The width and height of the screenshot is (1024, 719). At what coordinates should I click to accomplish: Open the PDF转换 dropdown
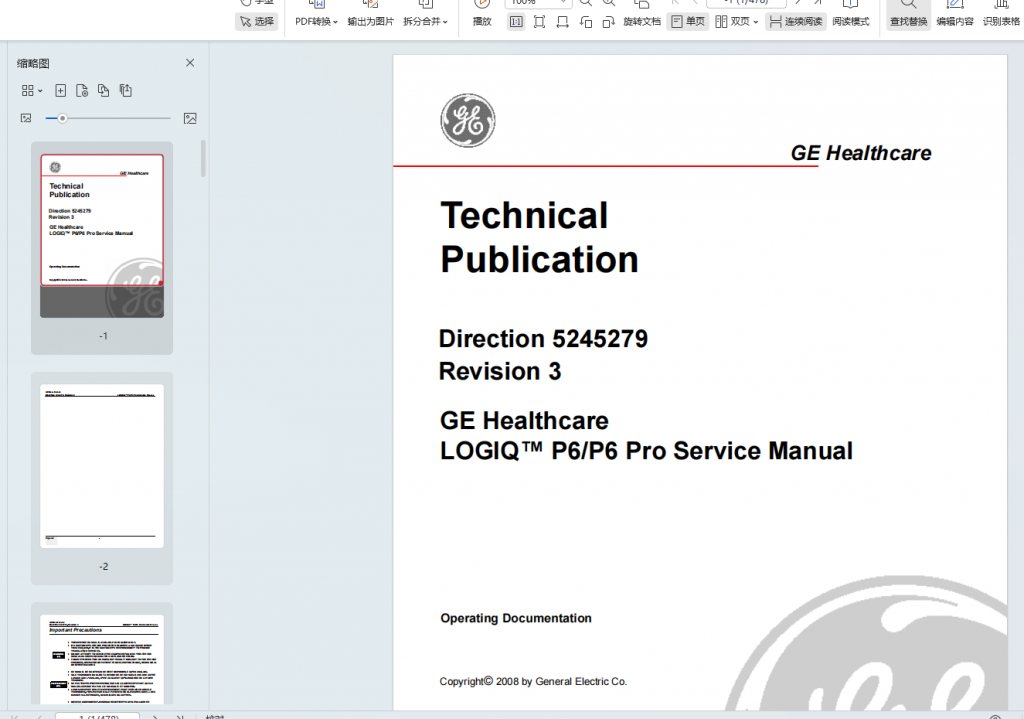tap(316, 22)
